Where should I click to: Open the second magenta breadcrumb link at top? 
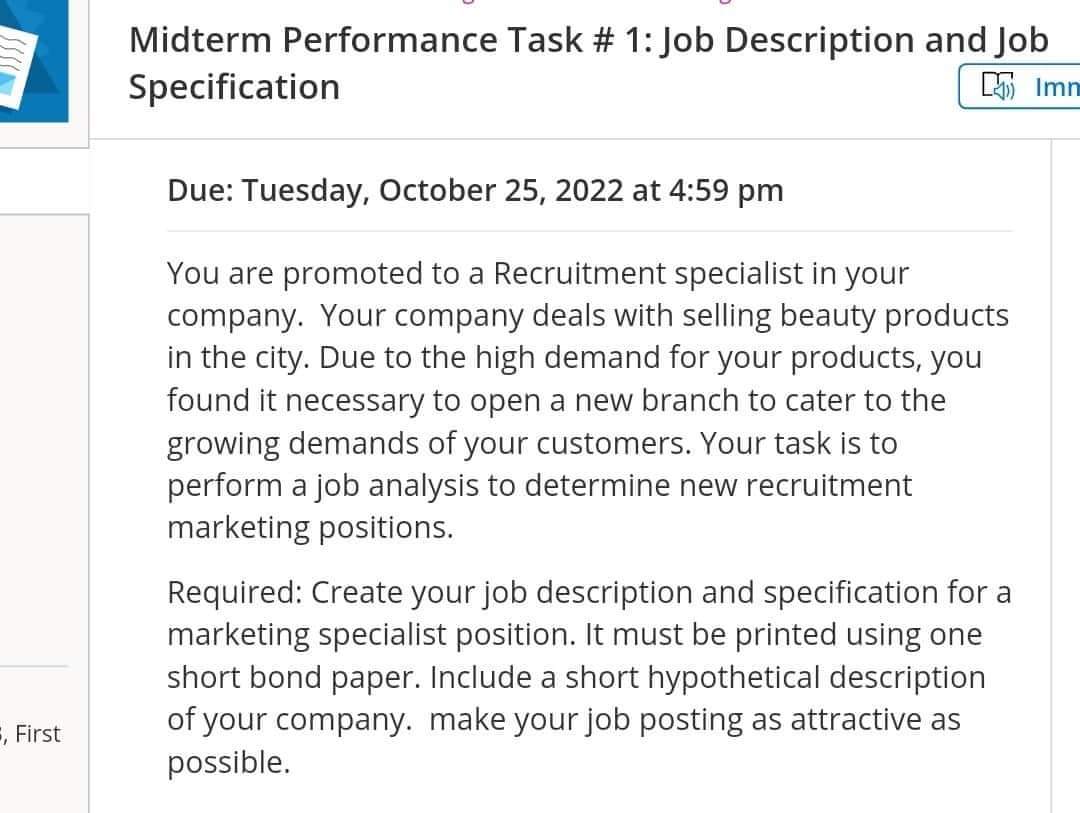point(715,3)
